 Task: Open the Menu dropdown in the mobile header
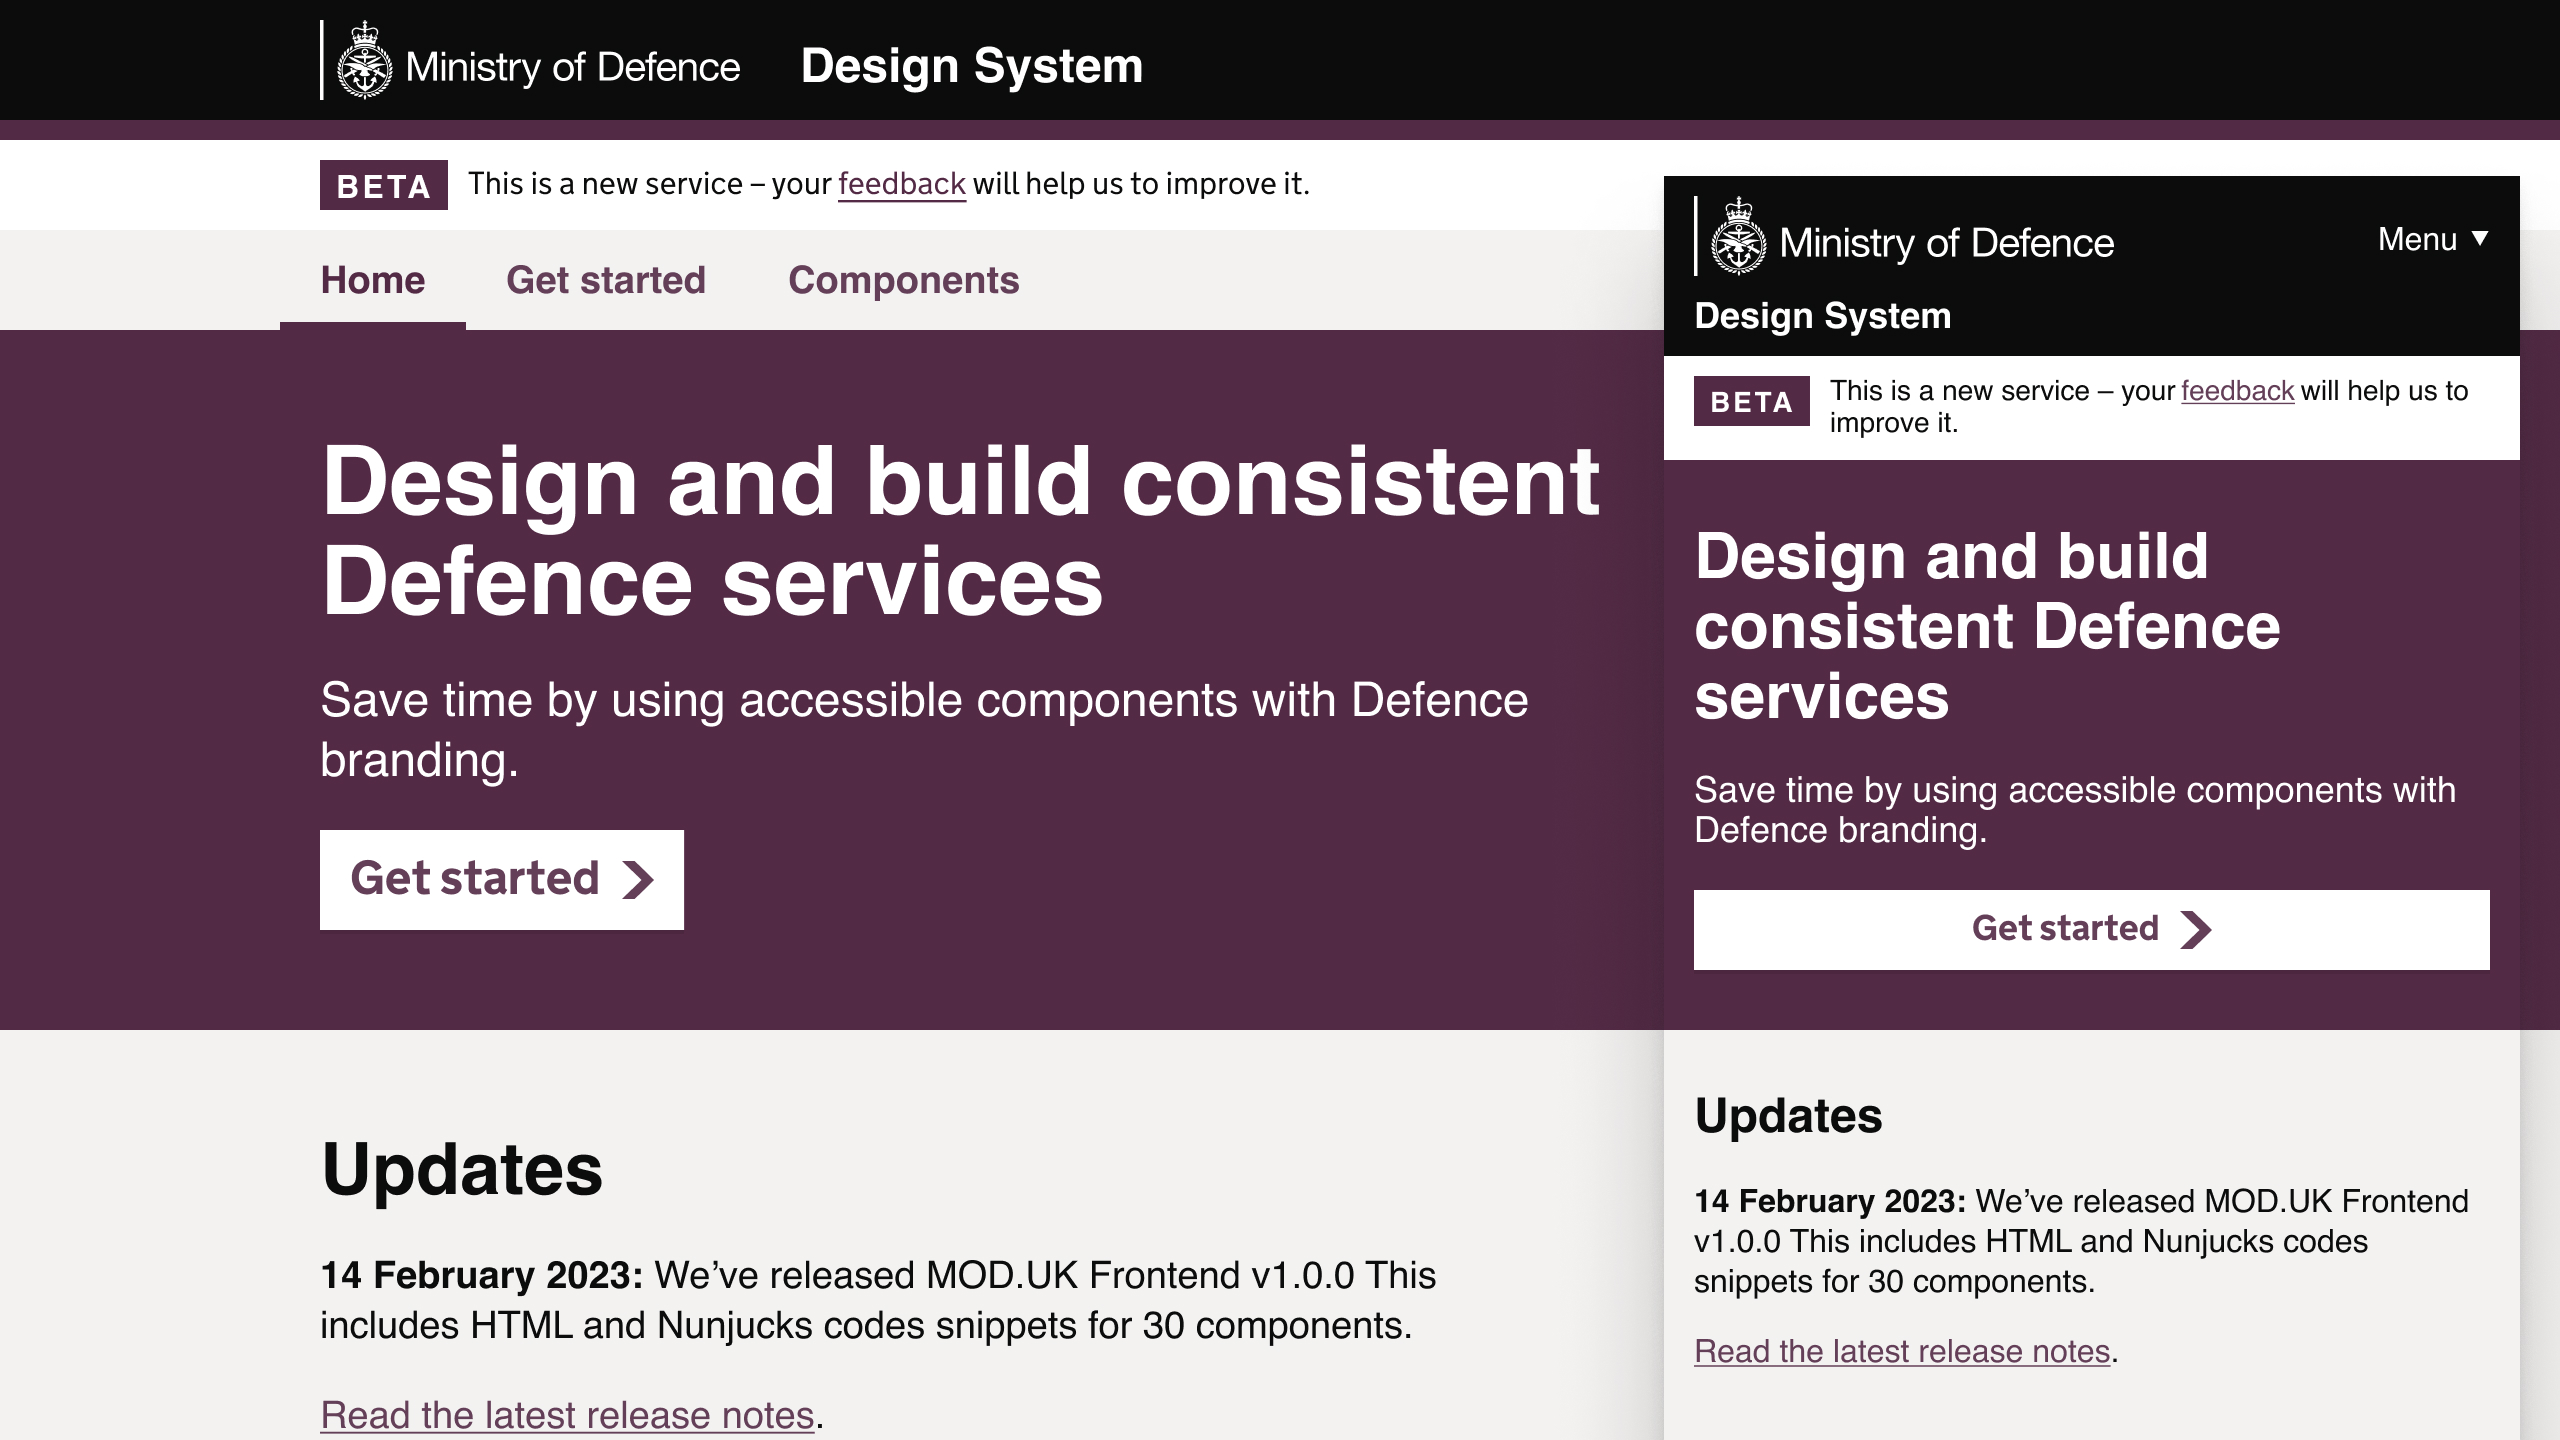pos(2416,240)
